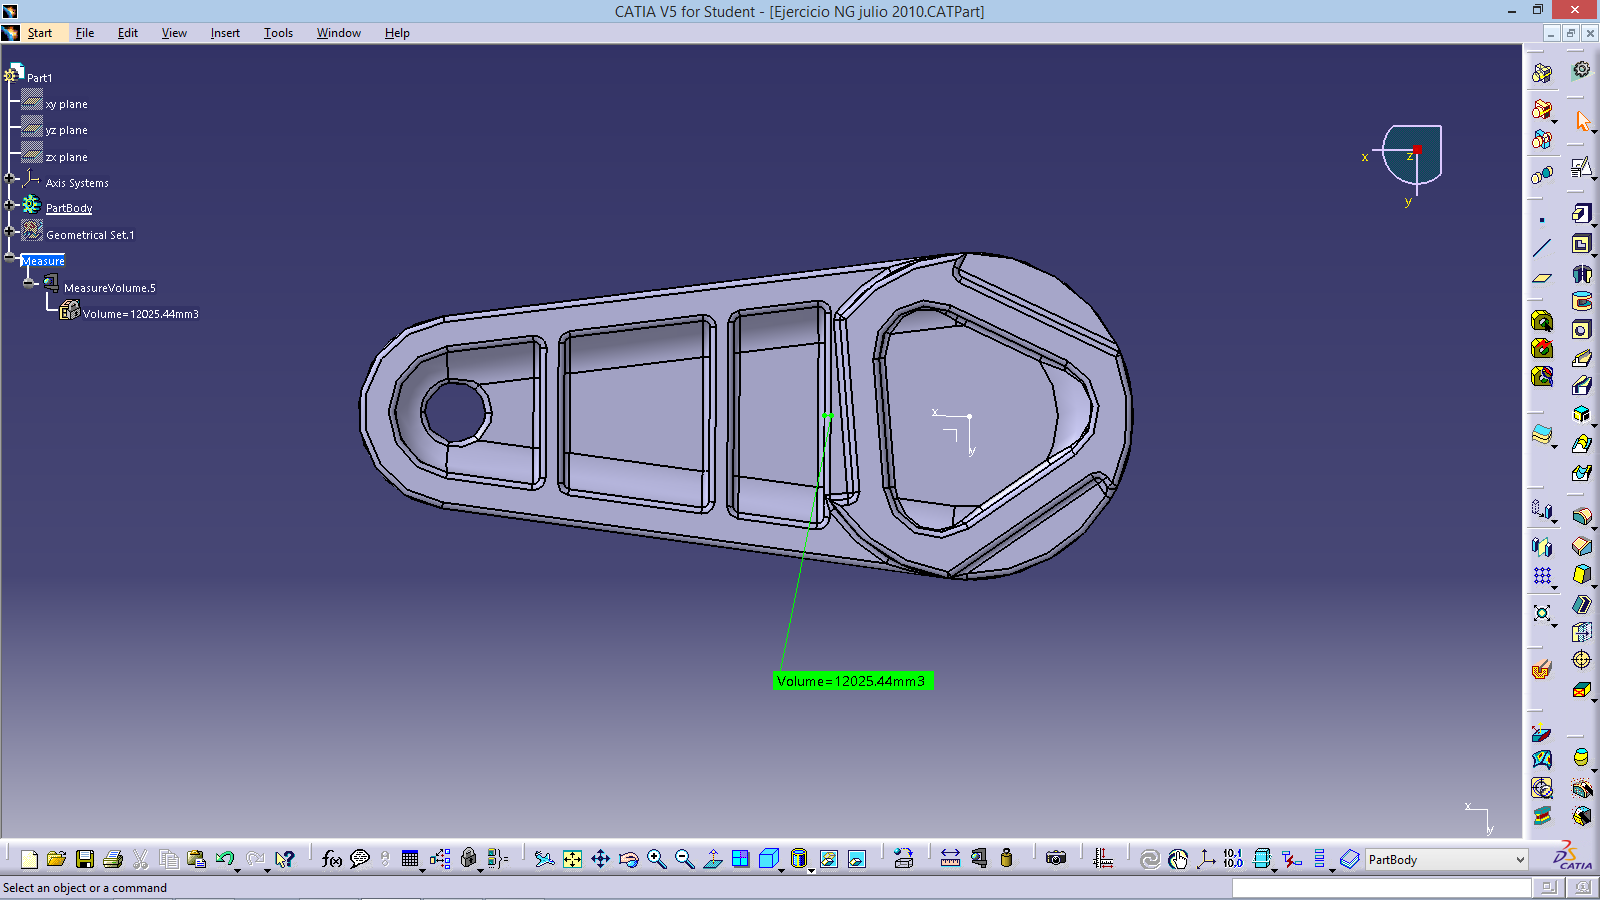Activate the What's This help pointer
The image size is (1600, 900).
click(x=285, y=859)
